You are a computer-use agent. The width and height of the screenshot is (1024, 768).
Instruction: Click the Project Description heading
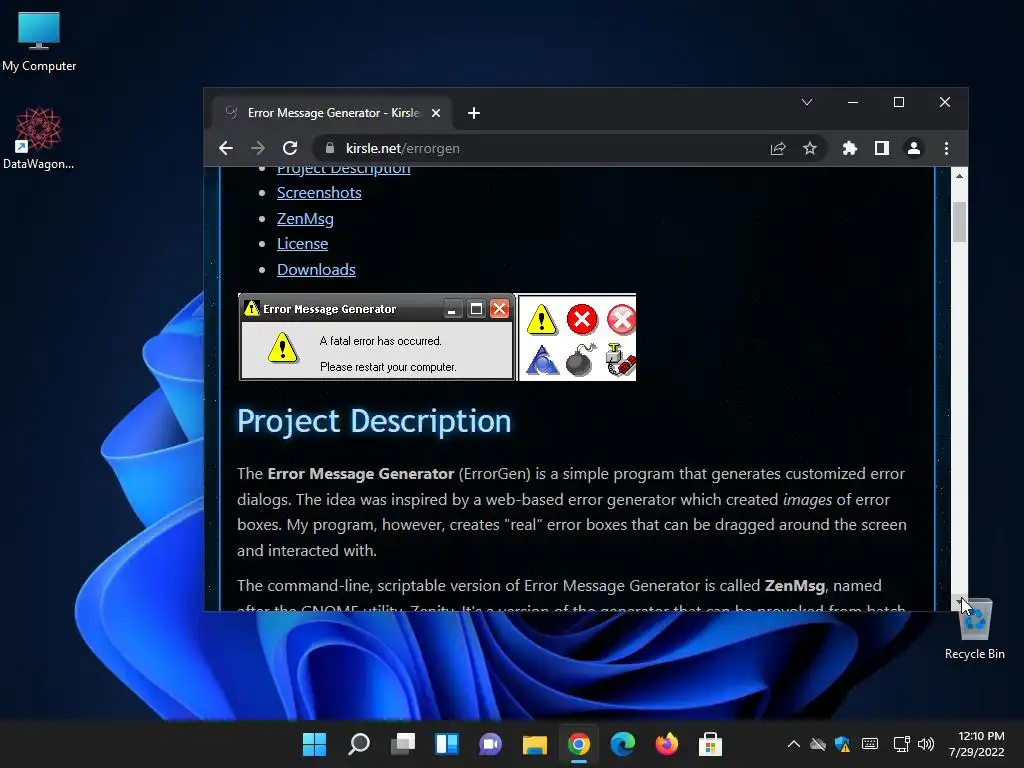[374, 421]
